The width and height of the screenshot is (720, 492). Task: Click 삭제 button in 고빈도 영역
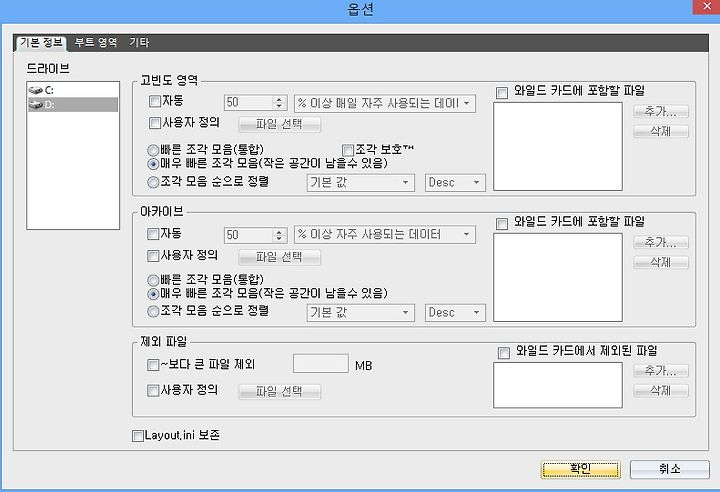click(x=661, y=131)
